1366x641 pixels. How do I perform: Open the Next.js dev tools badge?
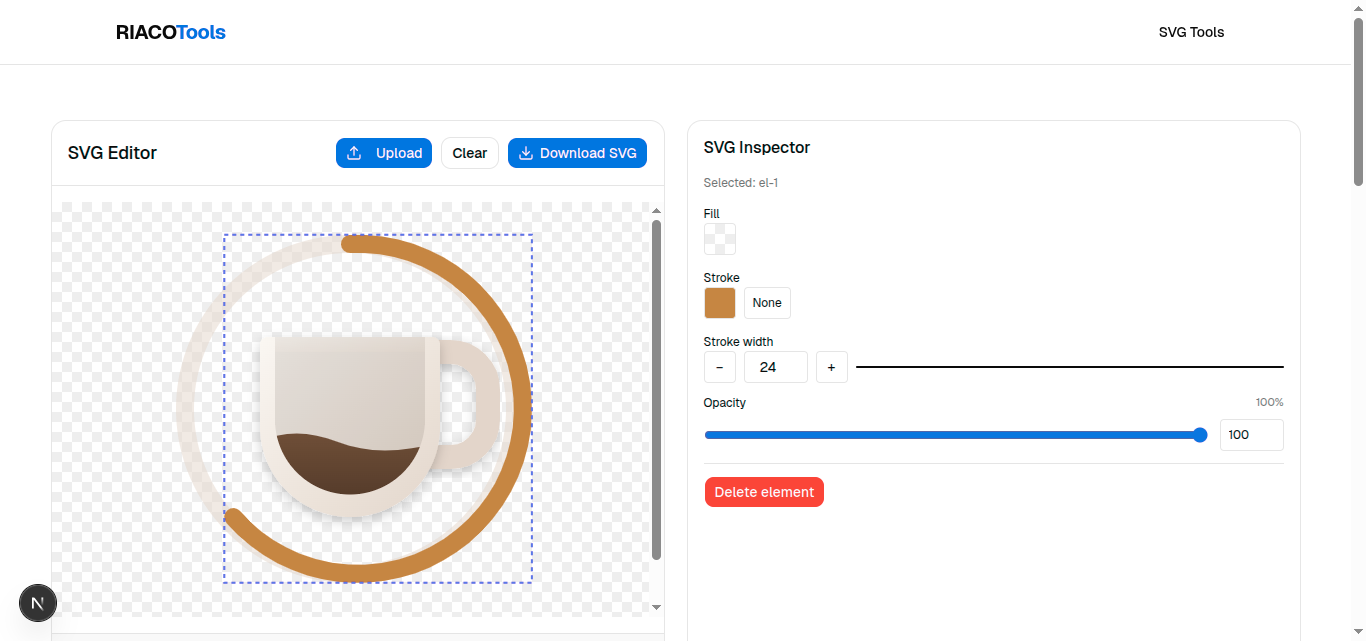click(38, 603)
